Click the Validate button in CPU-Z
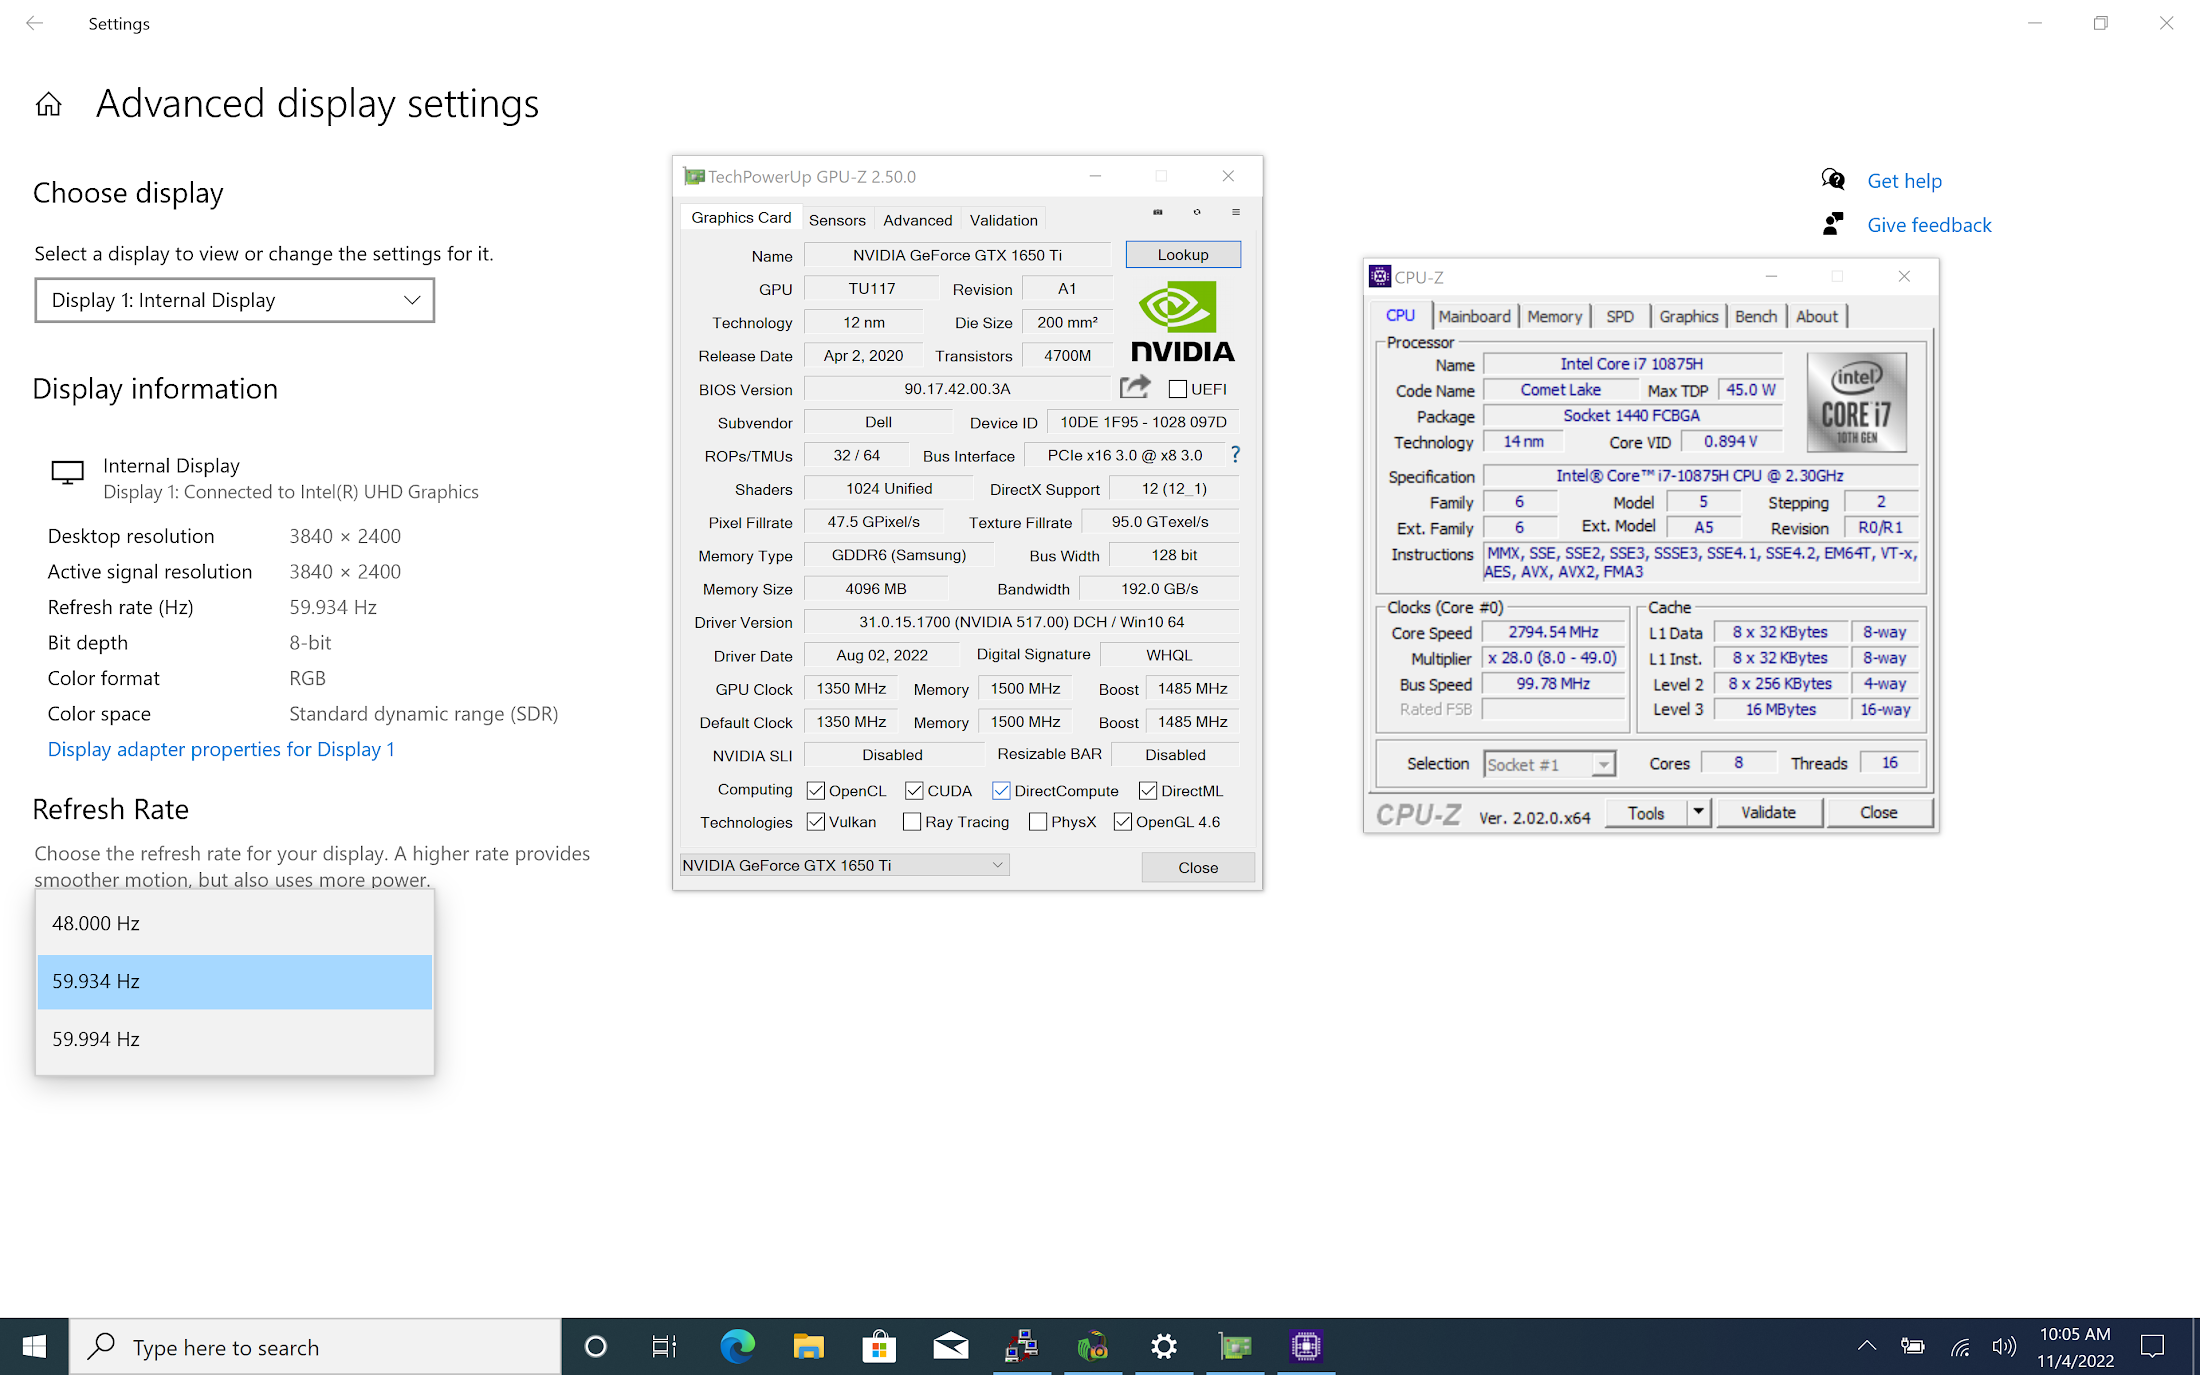Image resolution: width=2200 pixels, height=1375 pixels. (x=1768, y=812)
